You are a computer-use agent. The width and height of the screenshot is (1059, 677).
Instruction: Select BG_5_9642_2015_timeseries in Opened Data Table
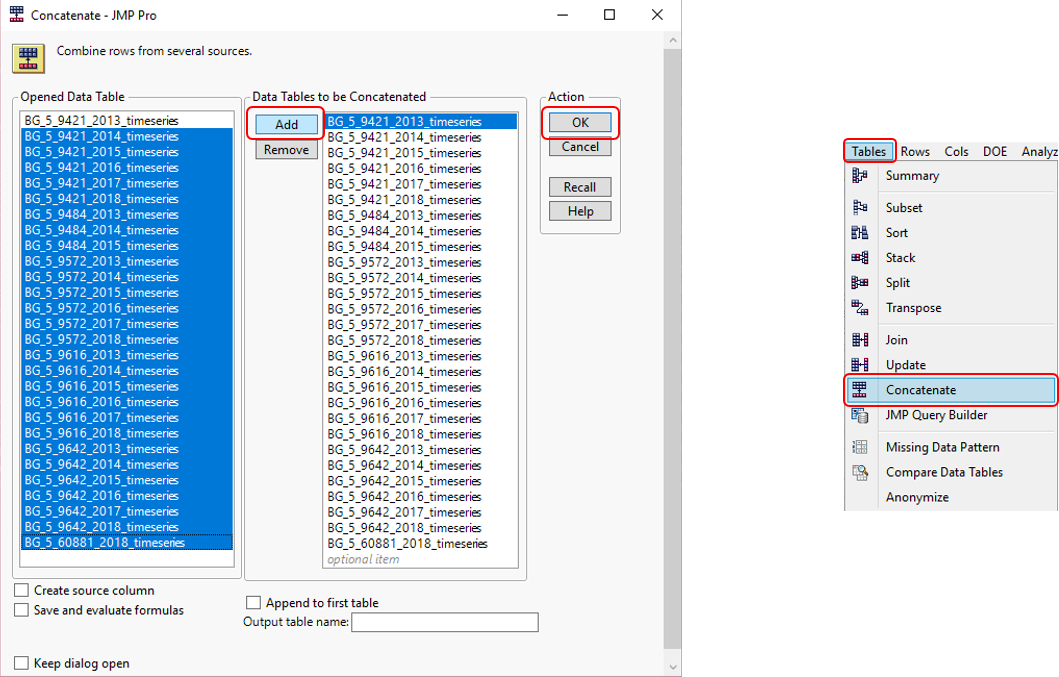coord(128,480)
